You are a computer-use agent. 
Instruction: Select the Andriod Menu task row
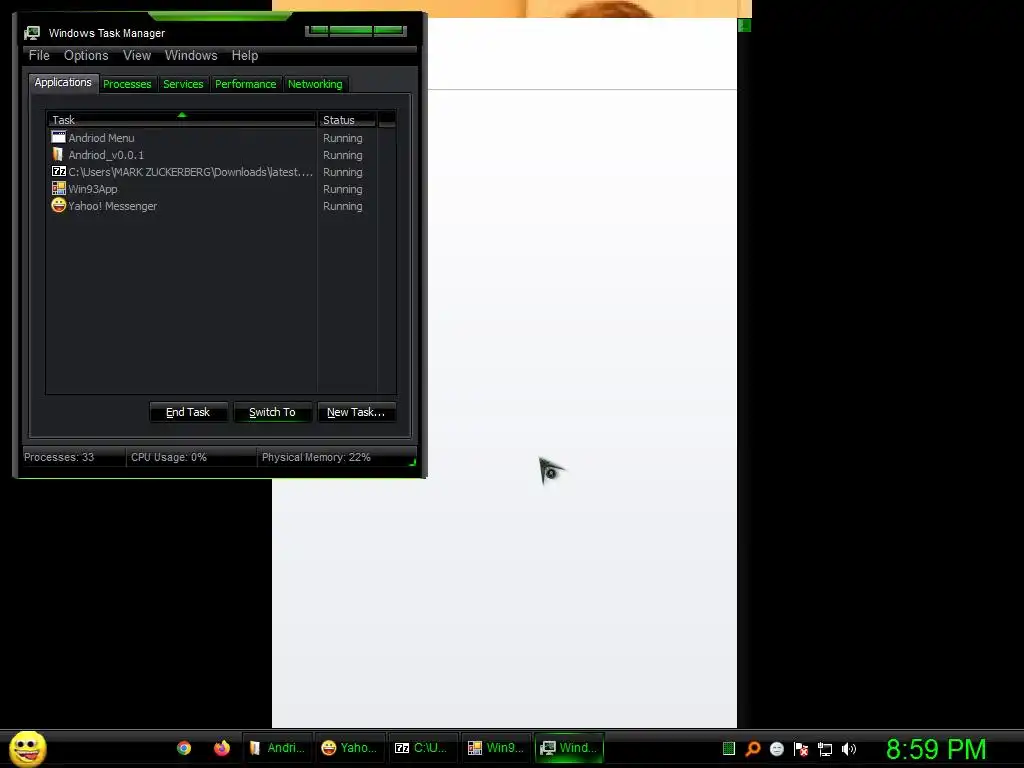point(223,138)
